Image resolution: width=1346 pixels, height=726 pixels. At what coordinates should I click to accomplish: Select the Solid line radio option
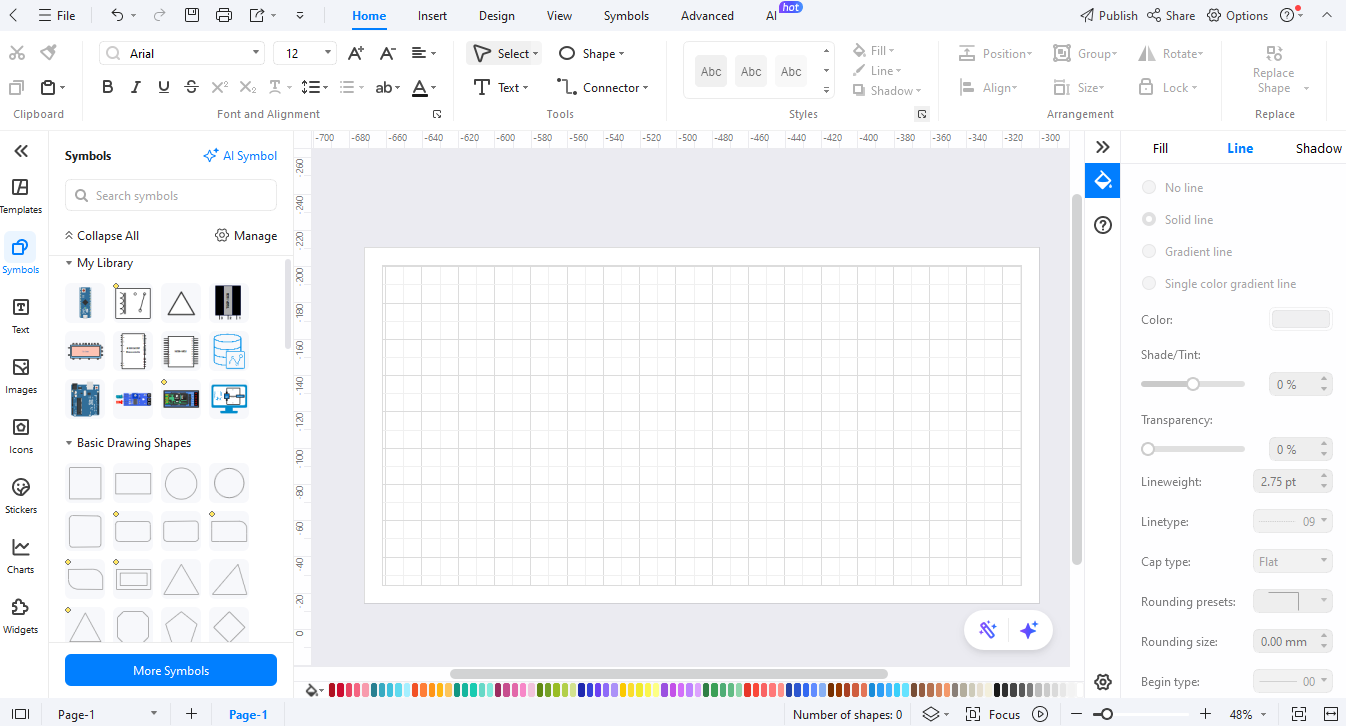pyautogui.click(x=1149, y=219)
